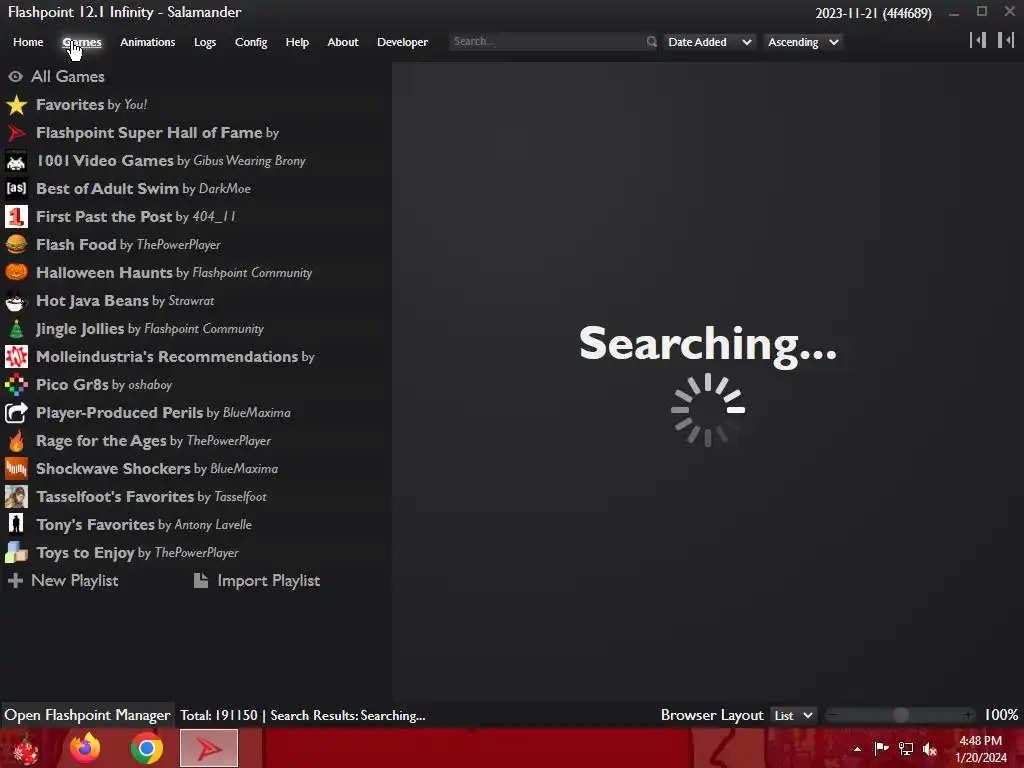This screenshot has height=768, width=1024.
Task: Open Firefox from the taskbar
Action: pos(85,748)
